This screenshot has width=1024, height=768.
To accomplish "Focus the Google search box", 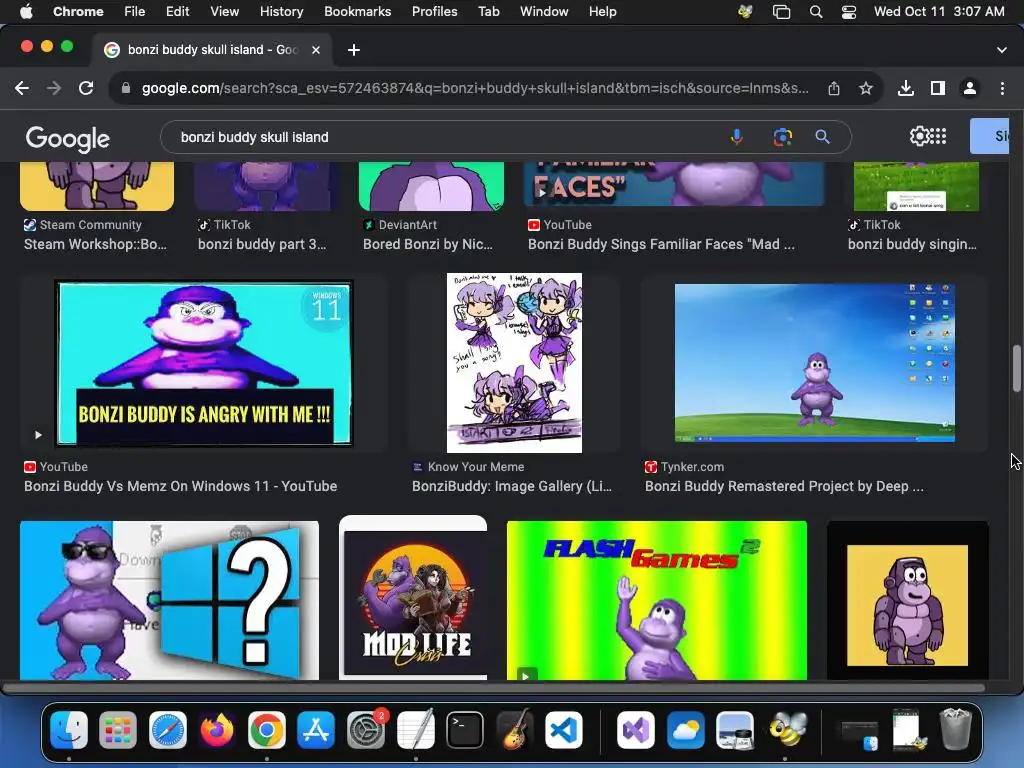I will [451, 137].
